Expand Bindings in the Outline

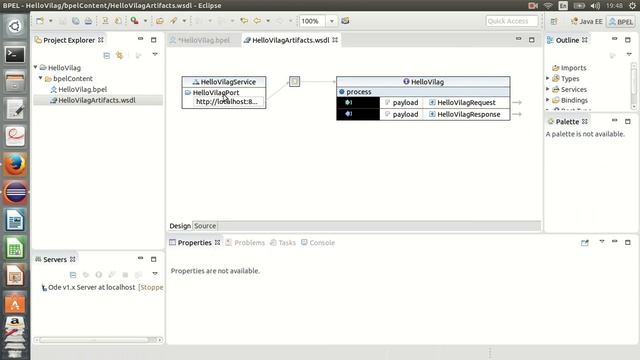pyautogui.click(x=548, y=100)
